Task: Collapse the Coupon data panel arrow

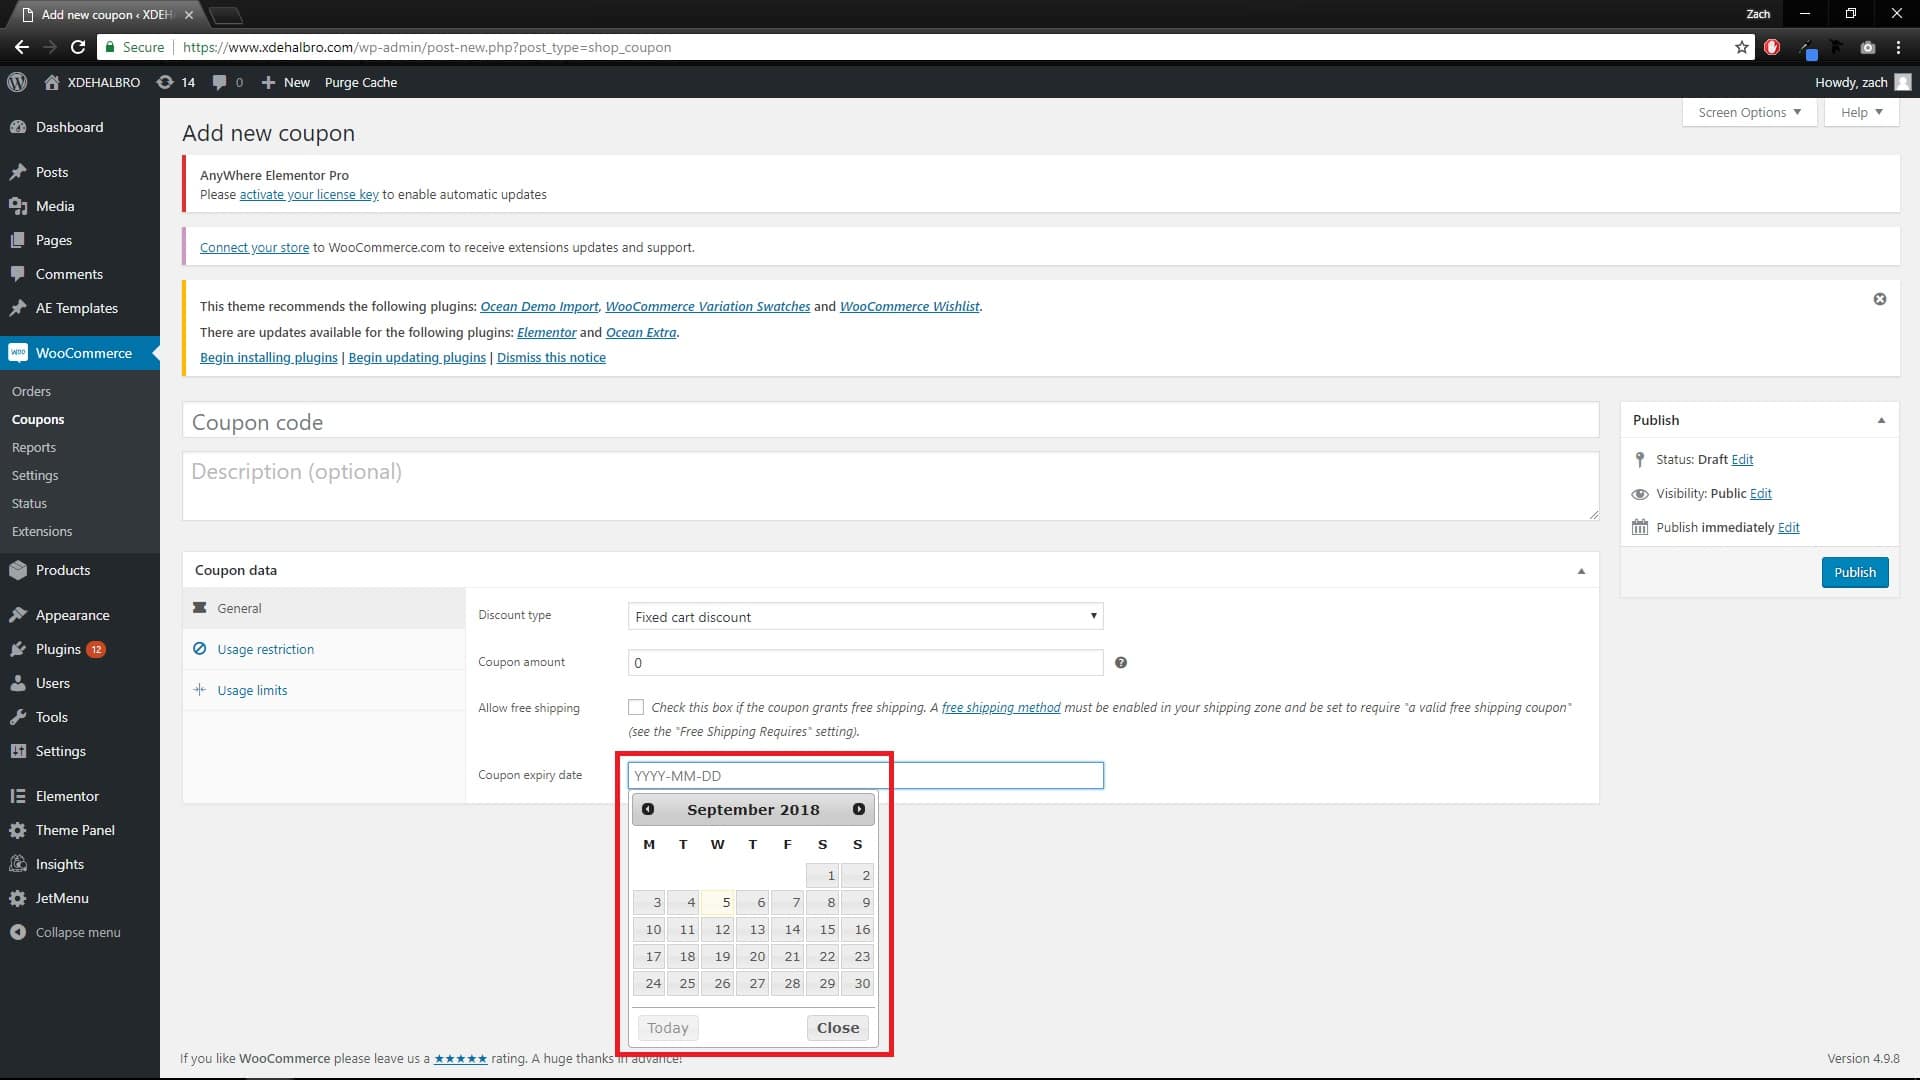Action: [x=1581, y=571]
